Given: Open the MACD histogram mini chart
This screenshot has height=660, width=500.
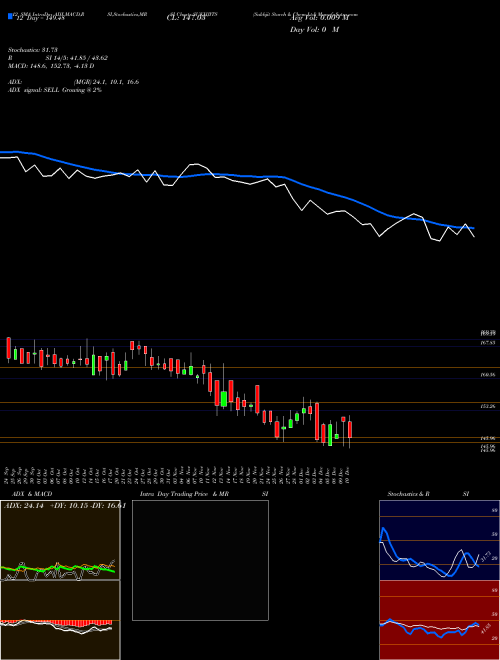Looking at the screenshot, I should 60,620.
